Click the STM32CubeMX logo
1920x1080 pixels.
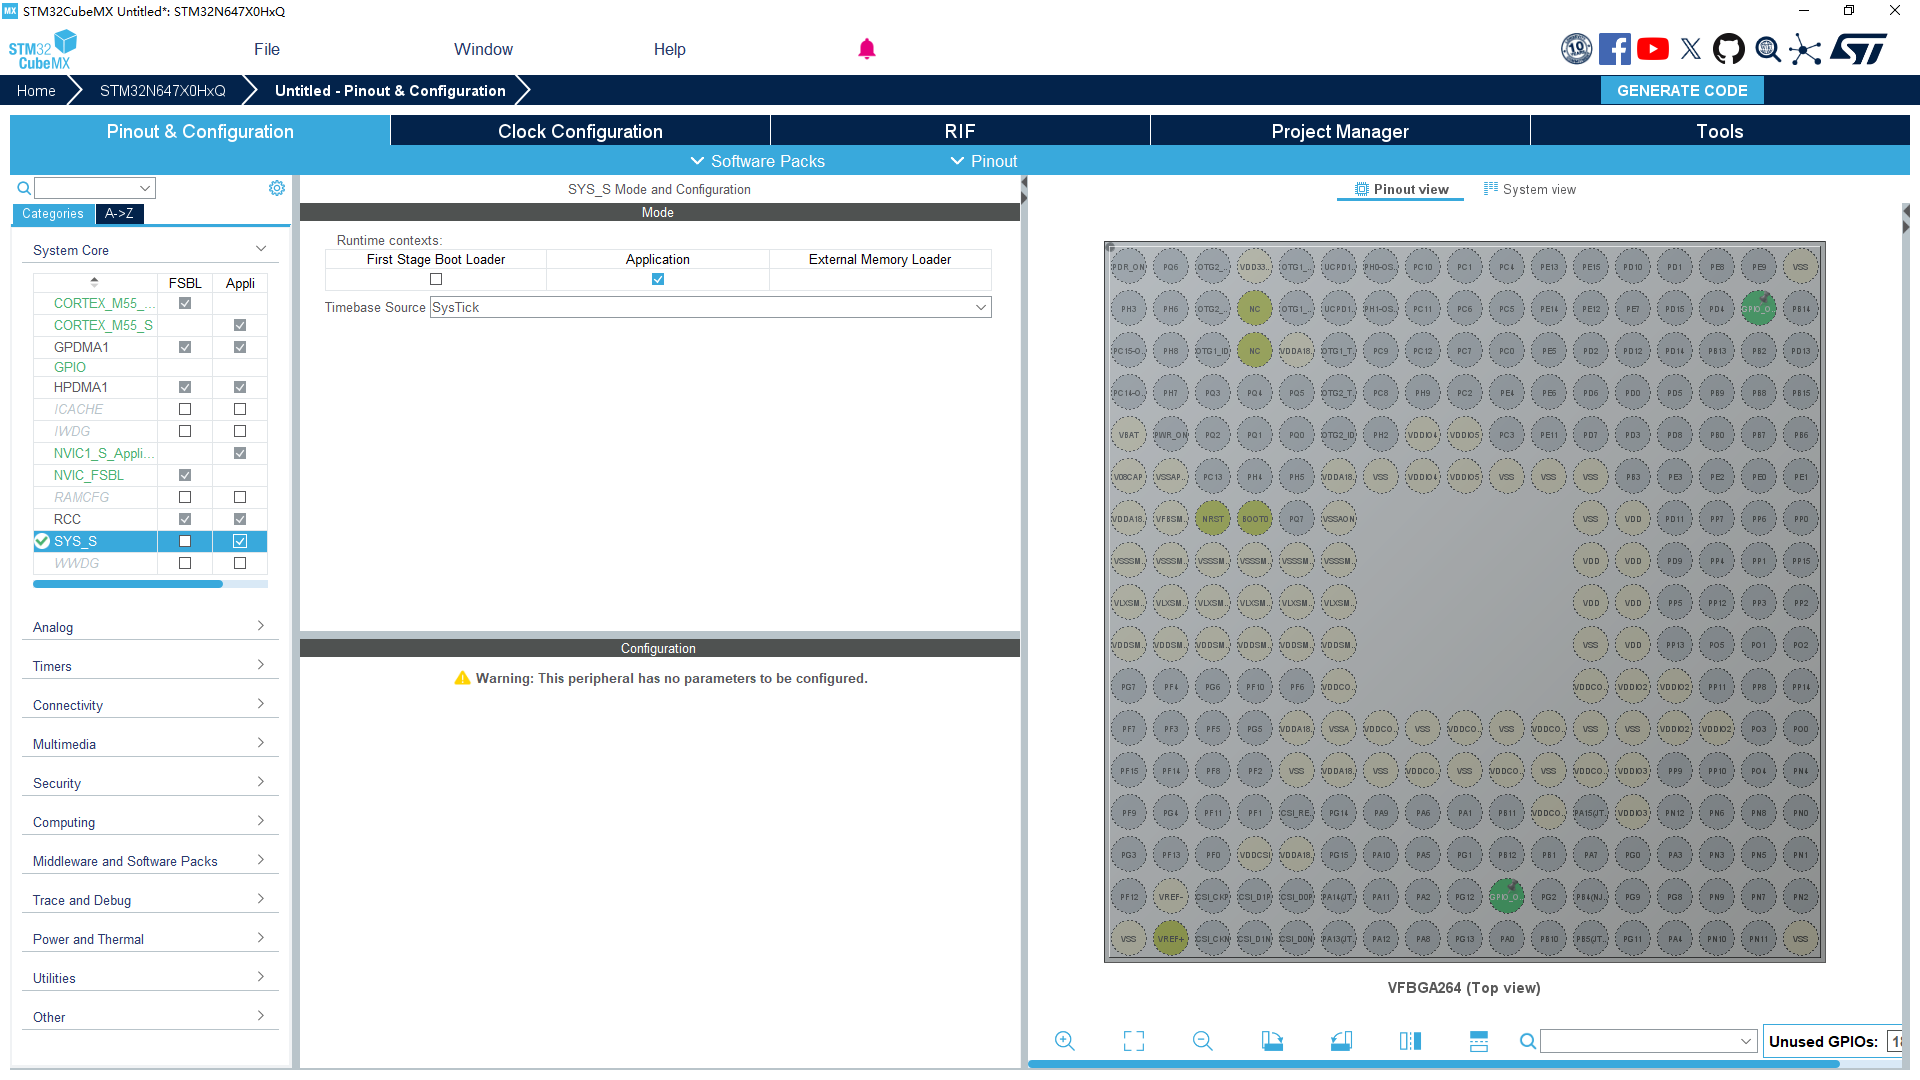click(43, 50)
